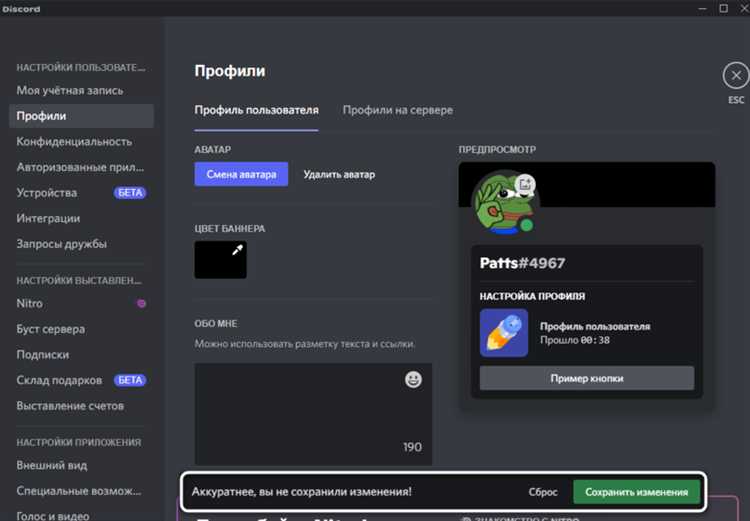Open Специальные возможности settings
750x521 pixels.
point(81,491)
